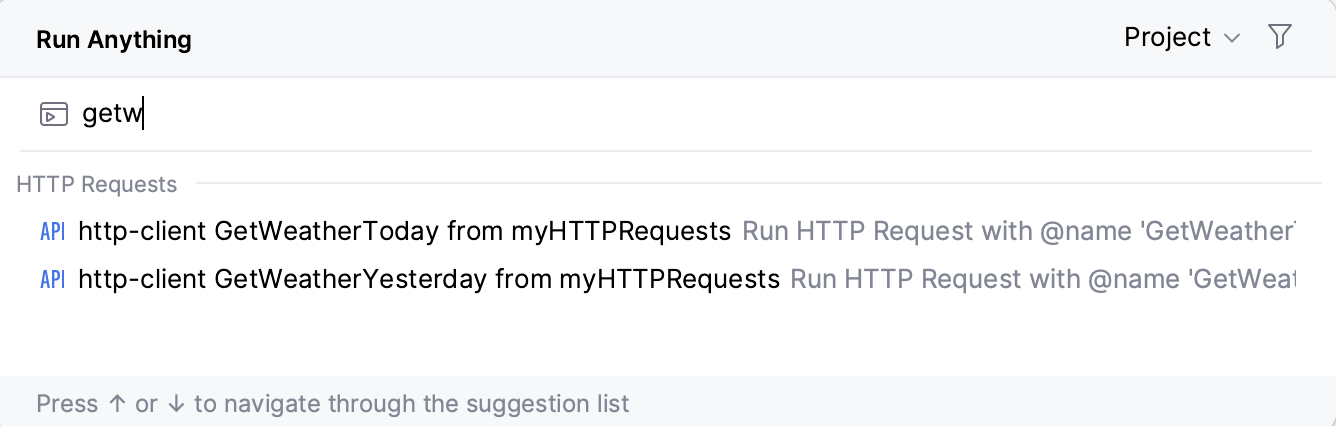
Task: Click the run console icon beside the search text
Action: tap(54, 115)
